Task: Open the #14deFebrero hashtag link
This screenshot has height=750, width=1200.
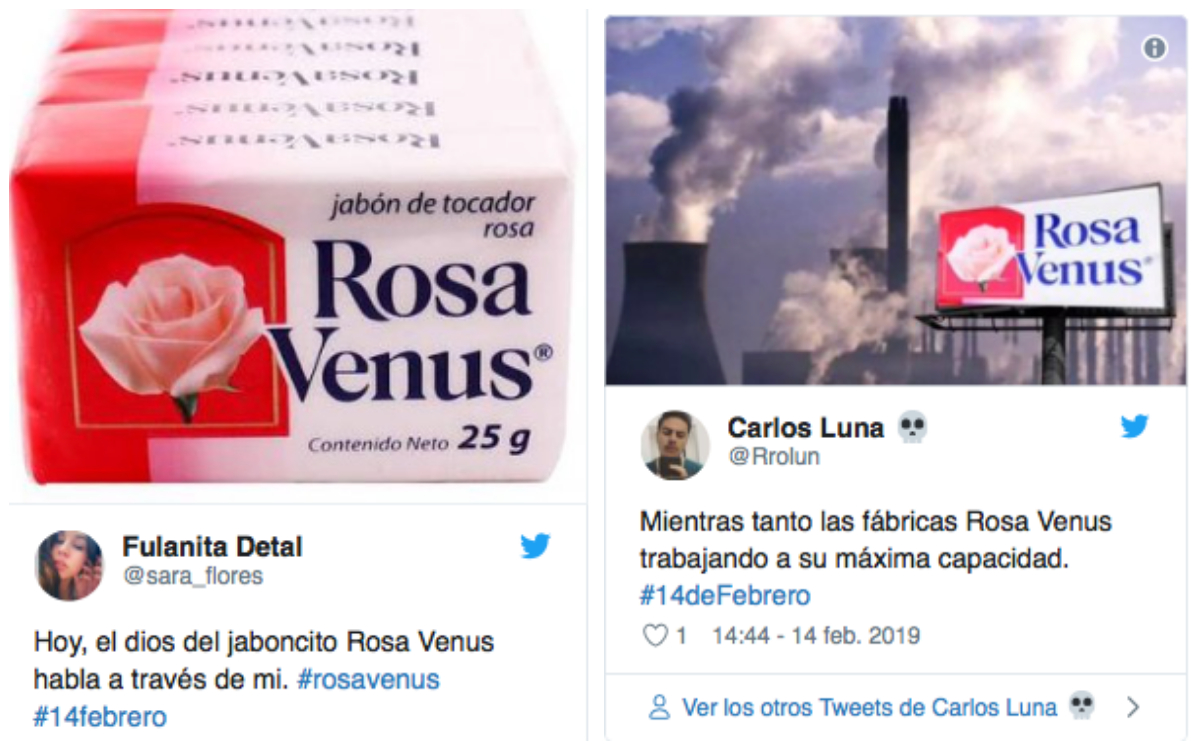Action: [x=725, y=596]
